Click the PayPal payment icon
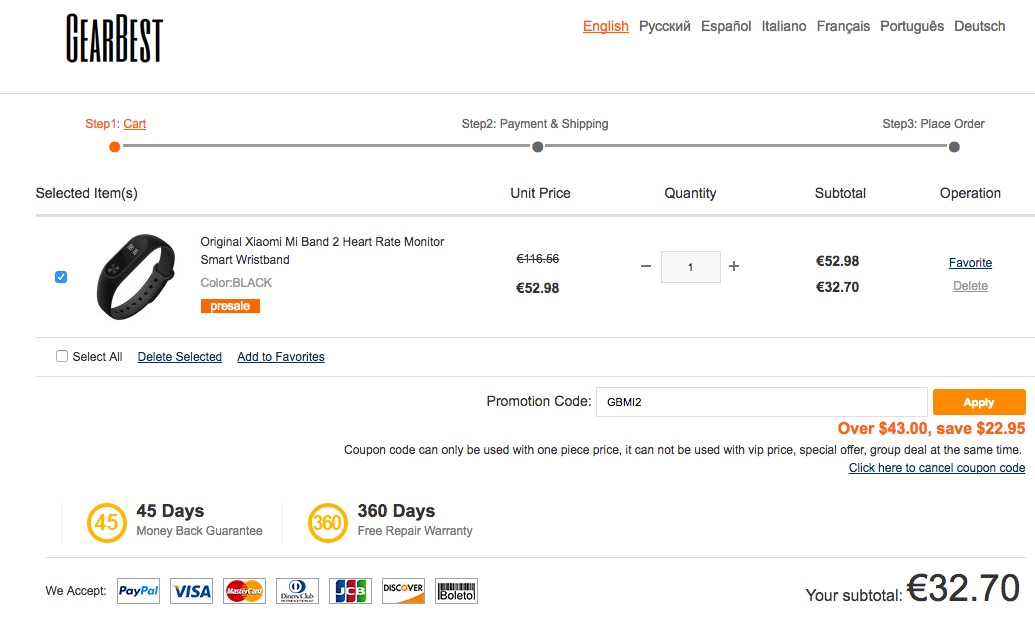This screenshot has height=634, width=1035. (x=139, y=591)
